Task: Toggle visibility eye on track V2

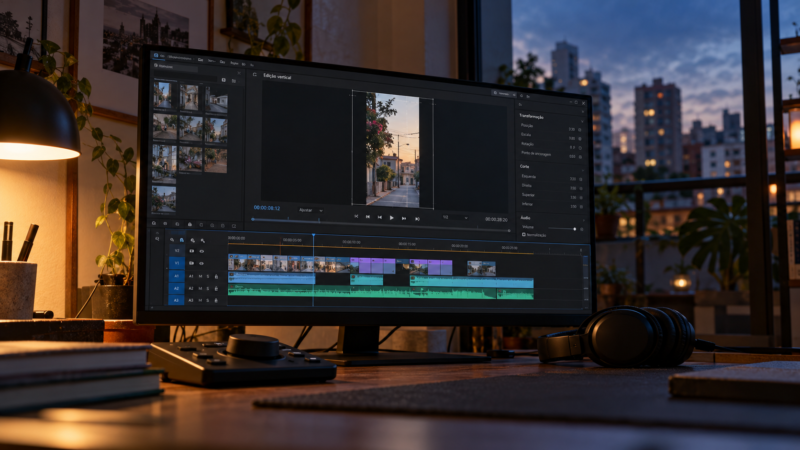Action: click(x=202, y=251)
